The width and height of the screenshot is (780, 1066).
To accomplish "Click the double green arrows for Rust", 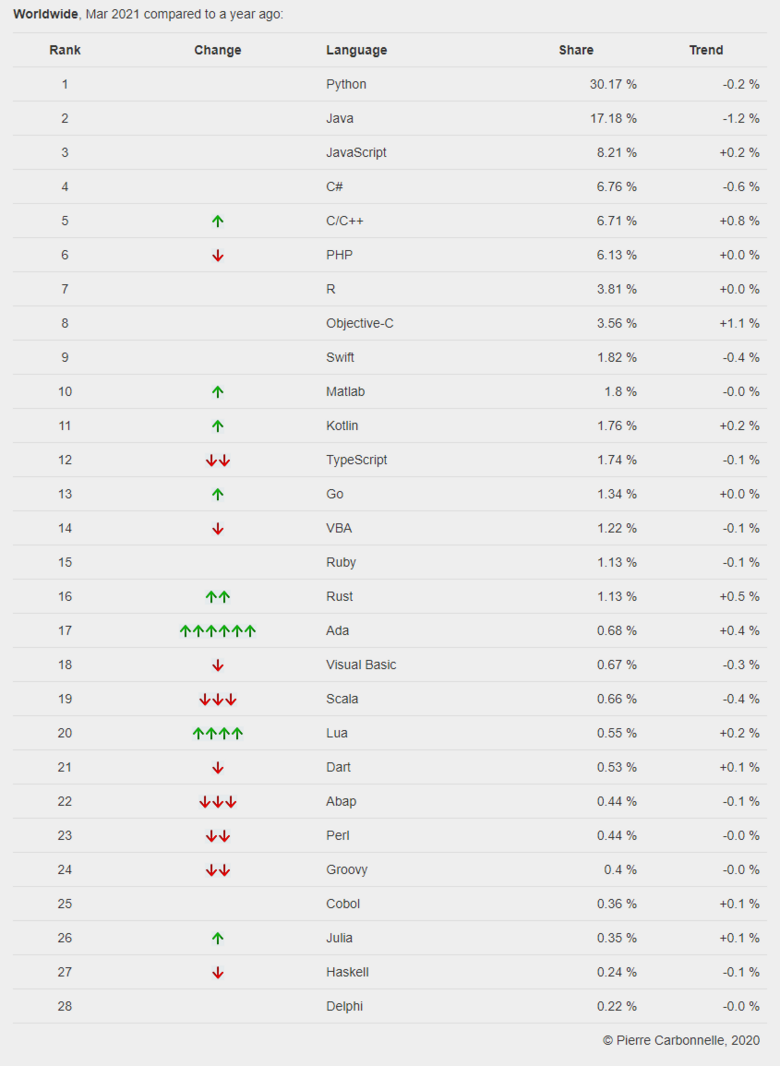I will point(218,597).
